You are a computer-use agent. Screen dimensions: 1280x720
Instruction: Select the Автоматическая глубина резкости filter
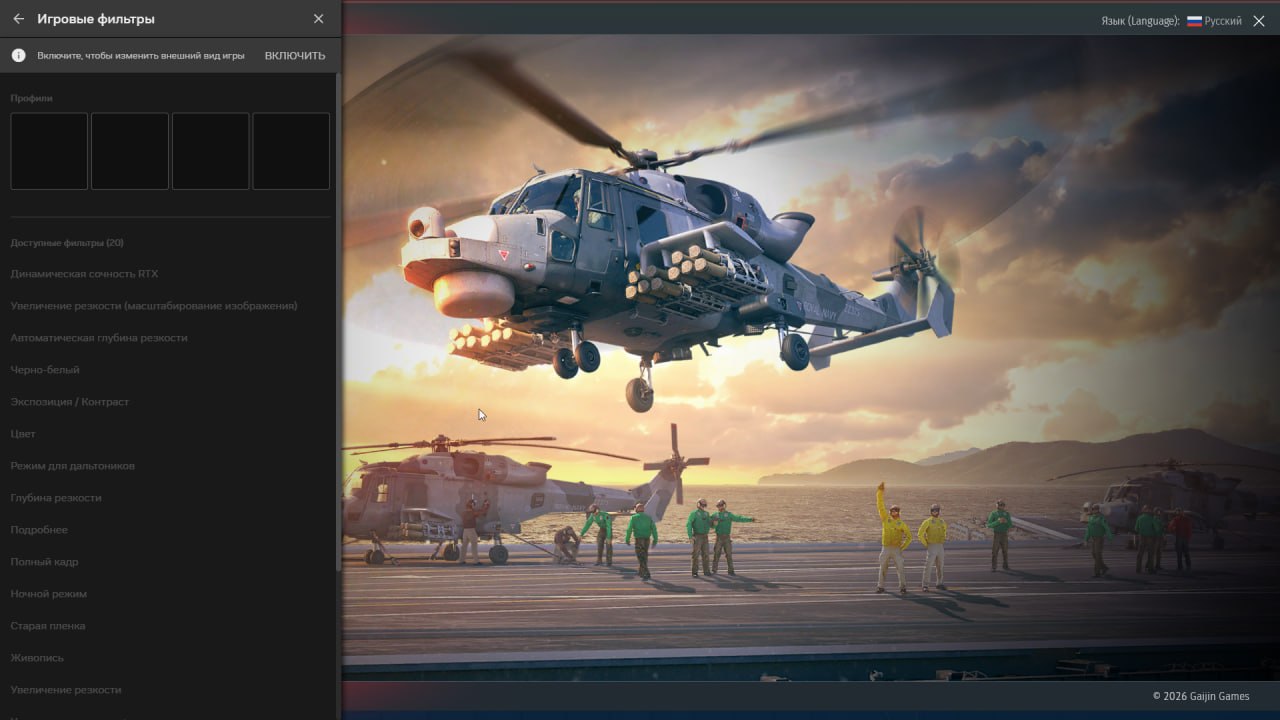[x=99, y=338]
